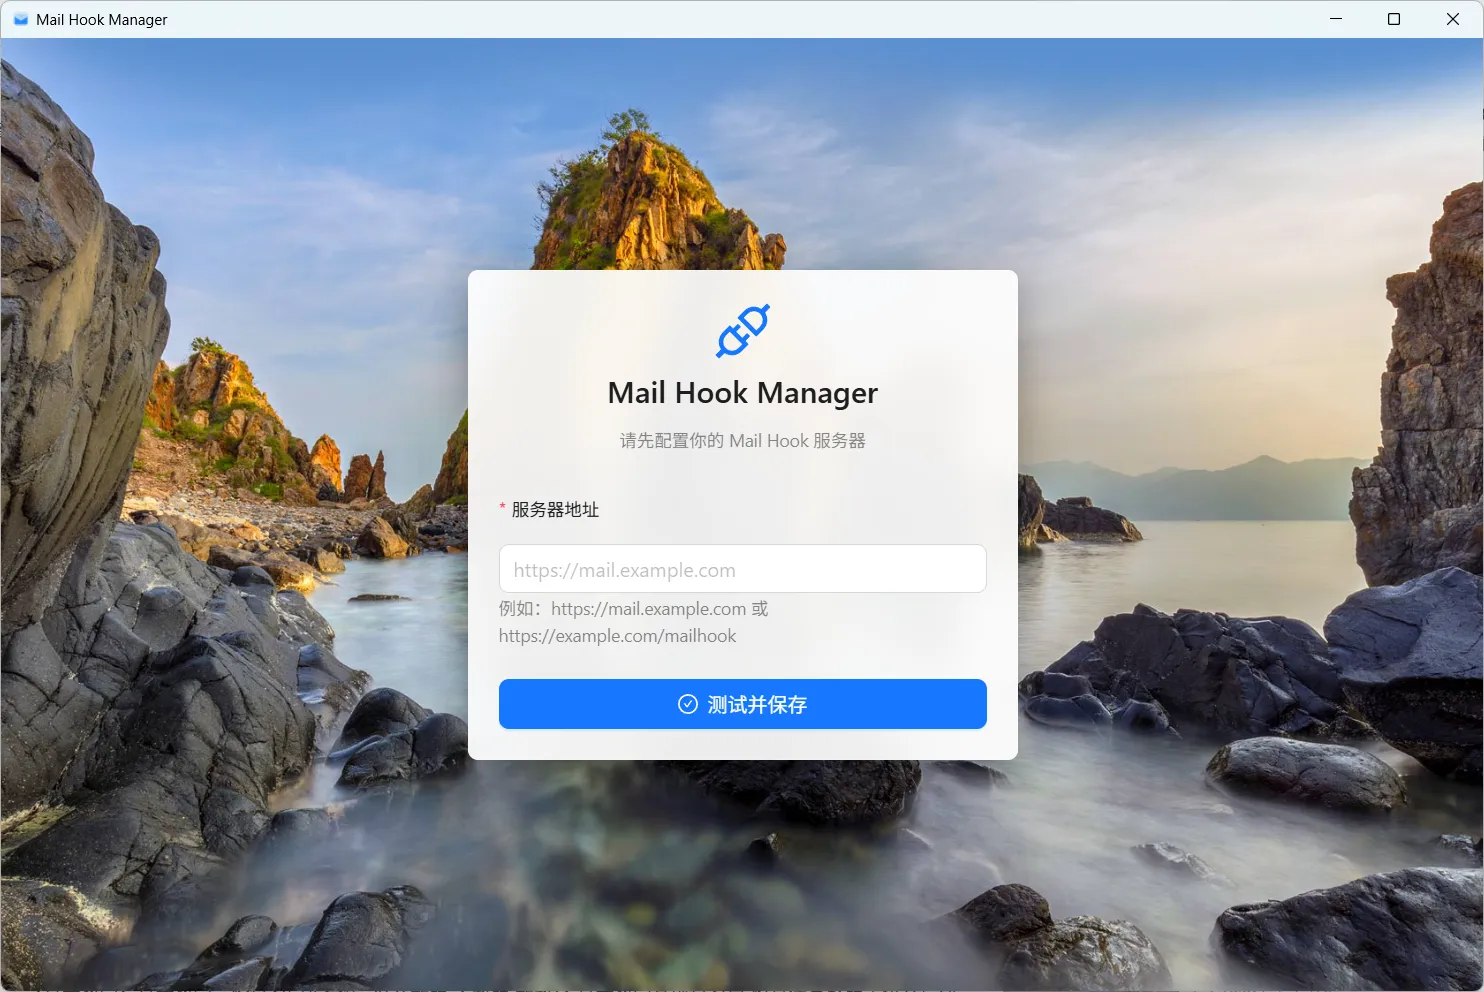Click the Mail Hook Manager card heading
The width and height of the screenshot is (1484, 992).
743,393
